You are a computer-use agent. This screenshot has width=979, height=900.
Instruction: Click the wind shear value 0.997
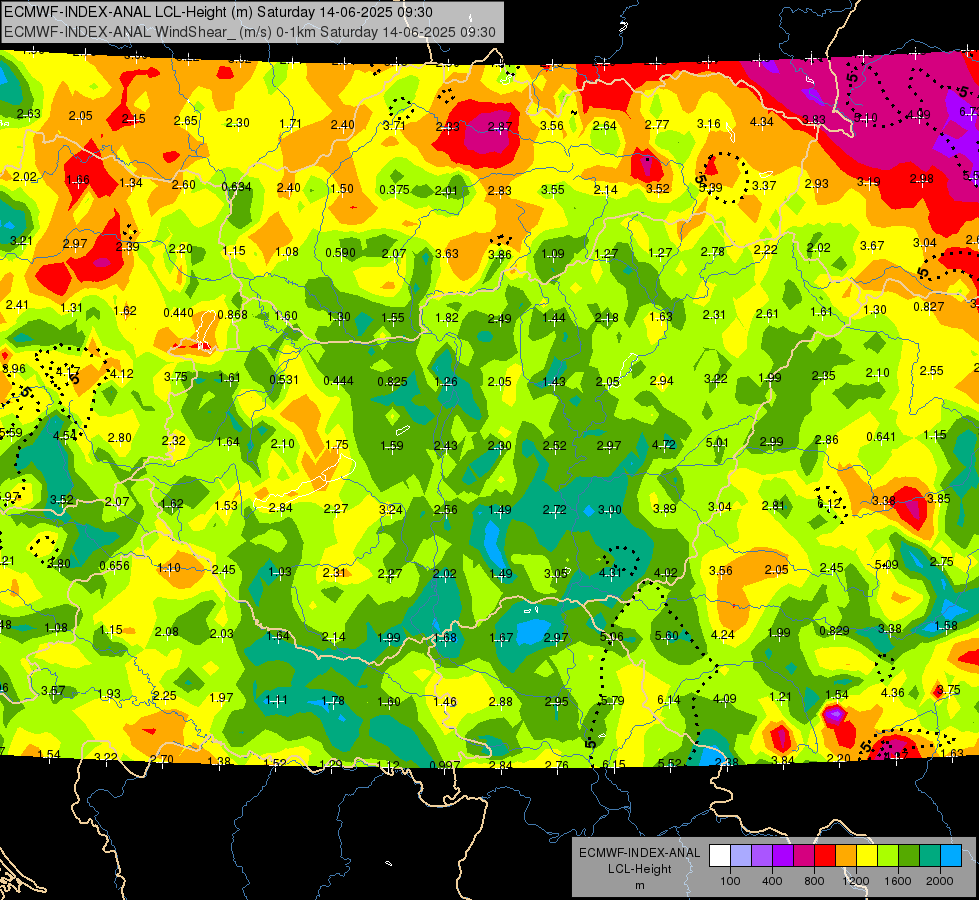pyautogui.click(x=445, y=765)
